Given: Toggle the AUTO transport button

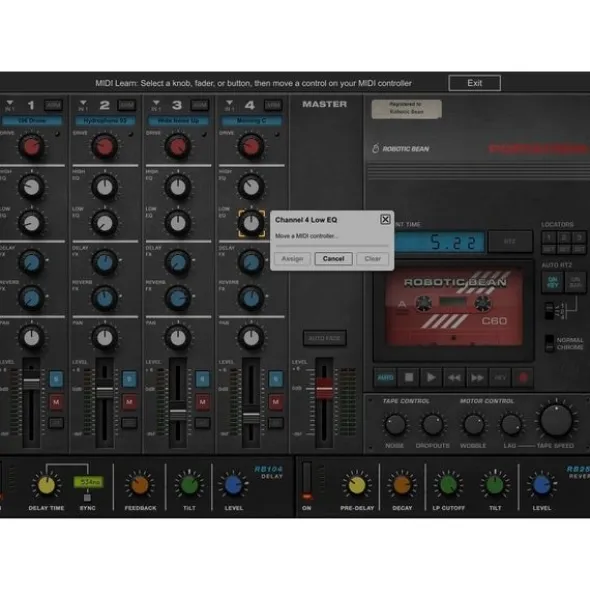Looking at the screenshot, I should pos(385,378).
